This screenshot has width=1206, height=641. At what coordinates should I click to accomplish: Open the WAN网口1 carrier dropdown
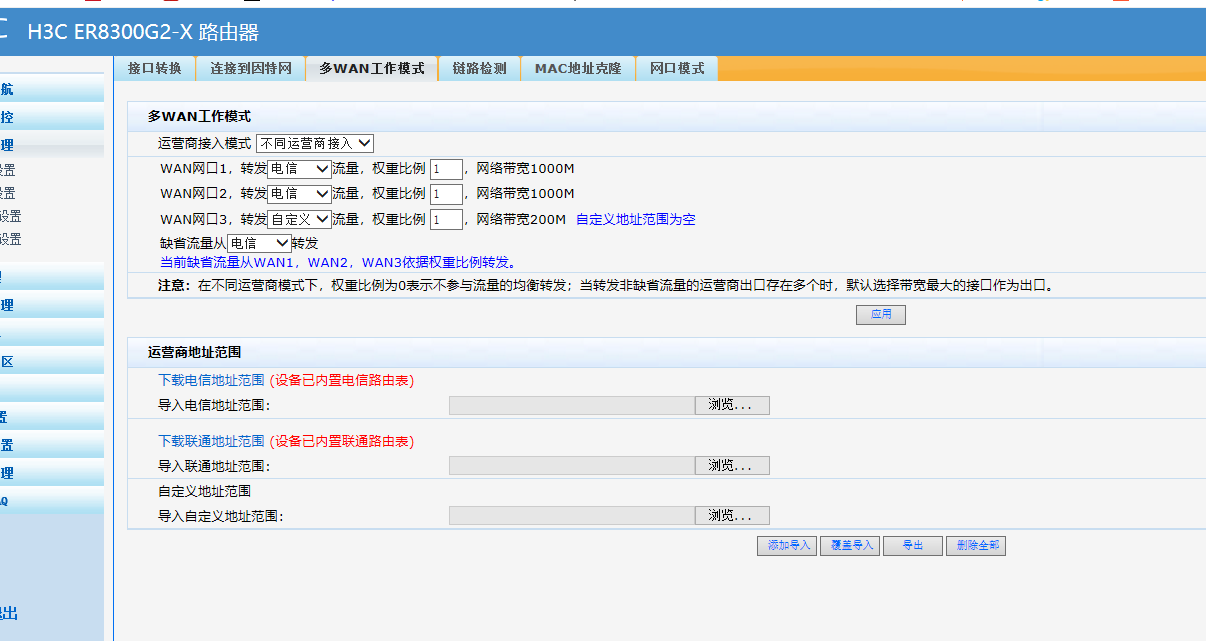point(299,169)
